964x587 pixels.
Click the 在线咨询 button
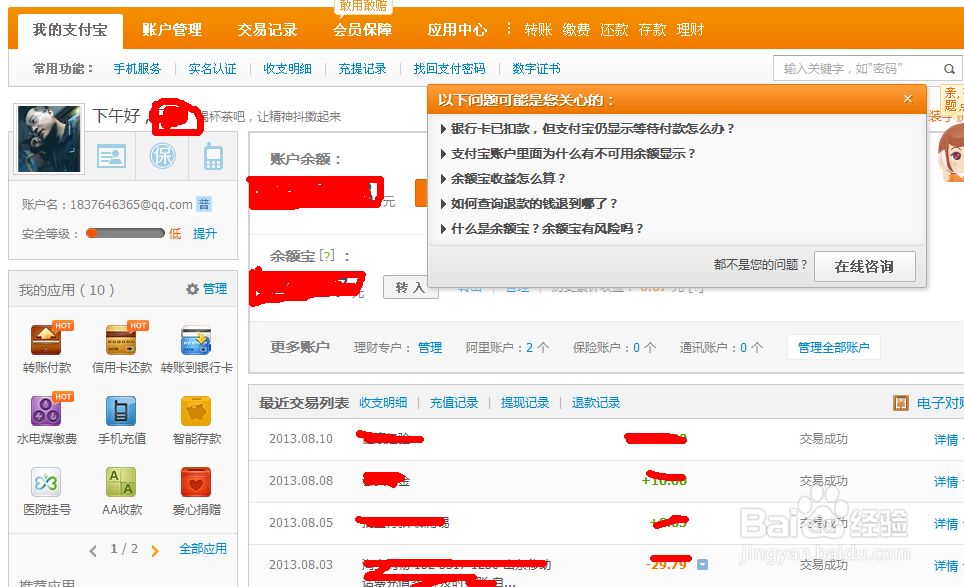(864, 266)
